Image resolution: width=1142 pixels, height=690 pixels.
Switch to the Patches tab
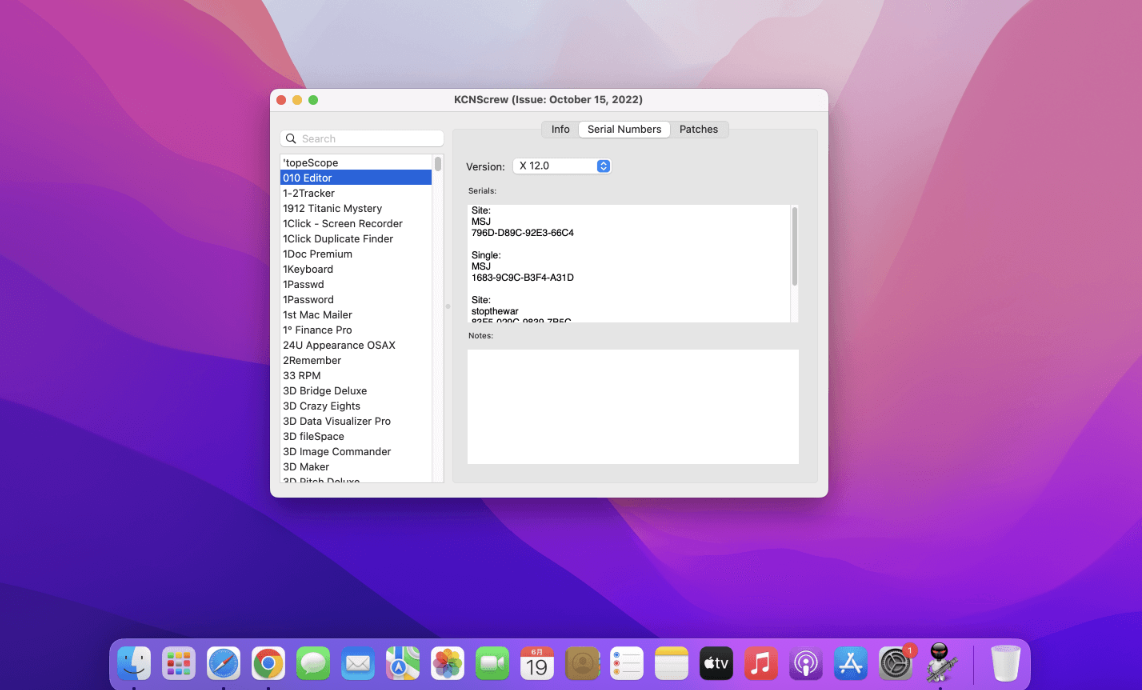click(699, 129)
